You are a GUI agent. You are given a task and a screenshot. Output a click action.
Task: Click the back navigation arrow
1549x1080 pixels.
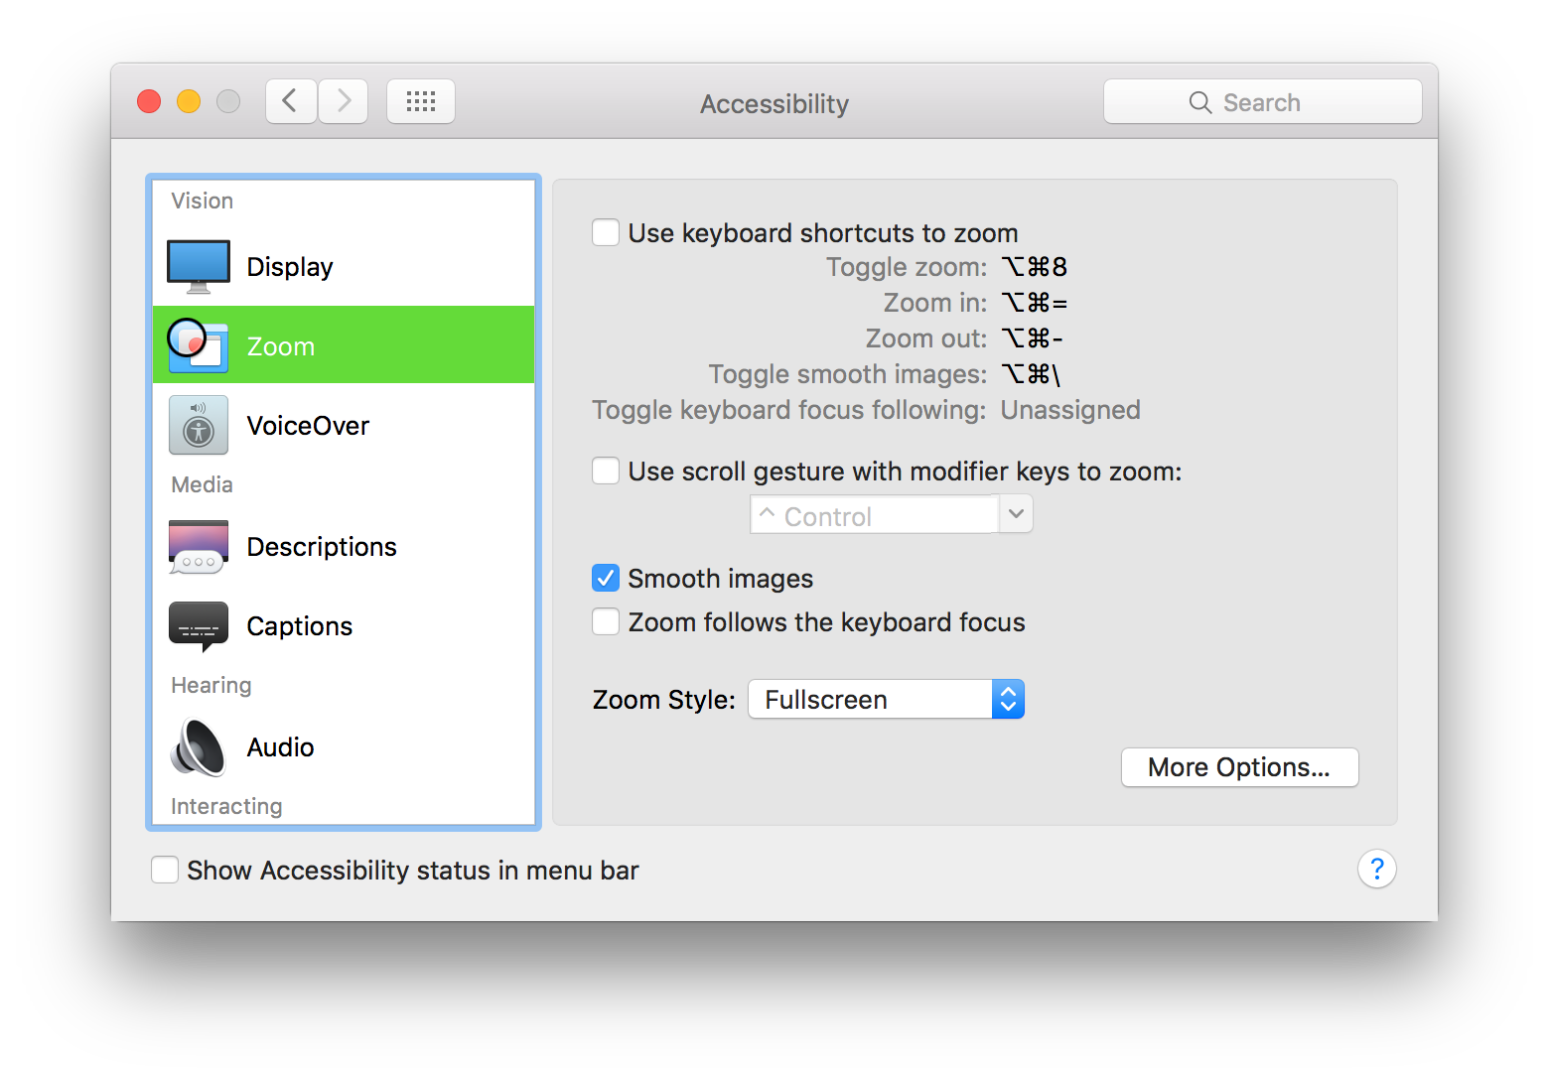pos(290,101)
